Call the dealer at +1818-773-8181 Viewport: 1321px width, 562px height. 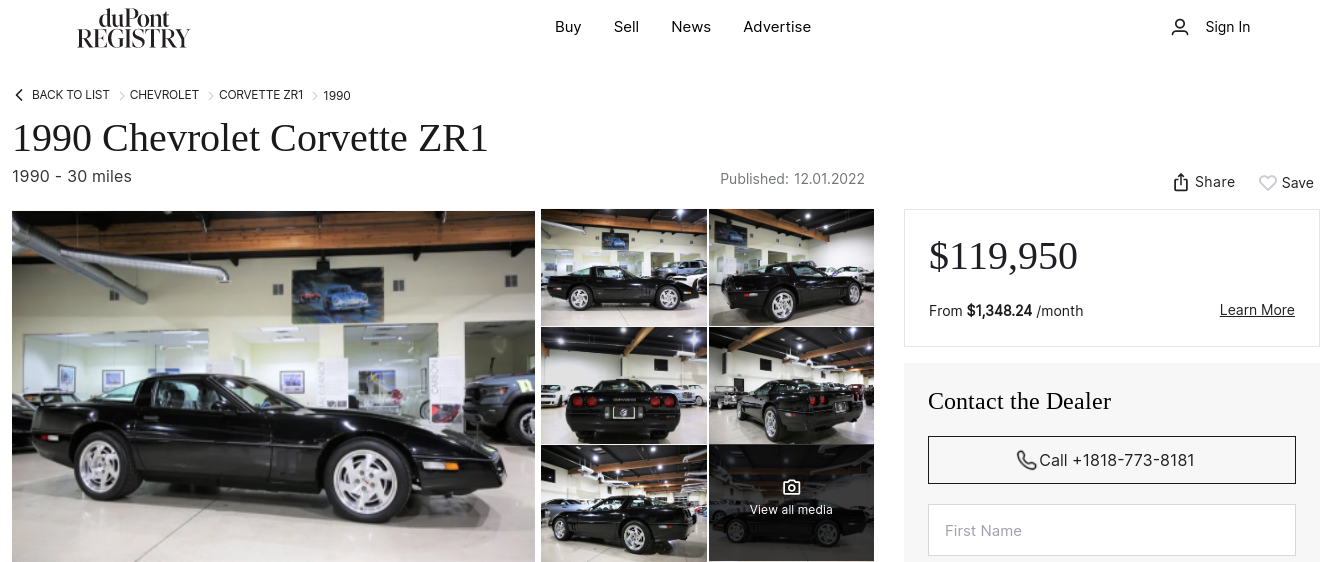click(x=1112, y=460)
